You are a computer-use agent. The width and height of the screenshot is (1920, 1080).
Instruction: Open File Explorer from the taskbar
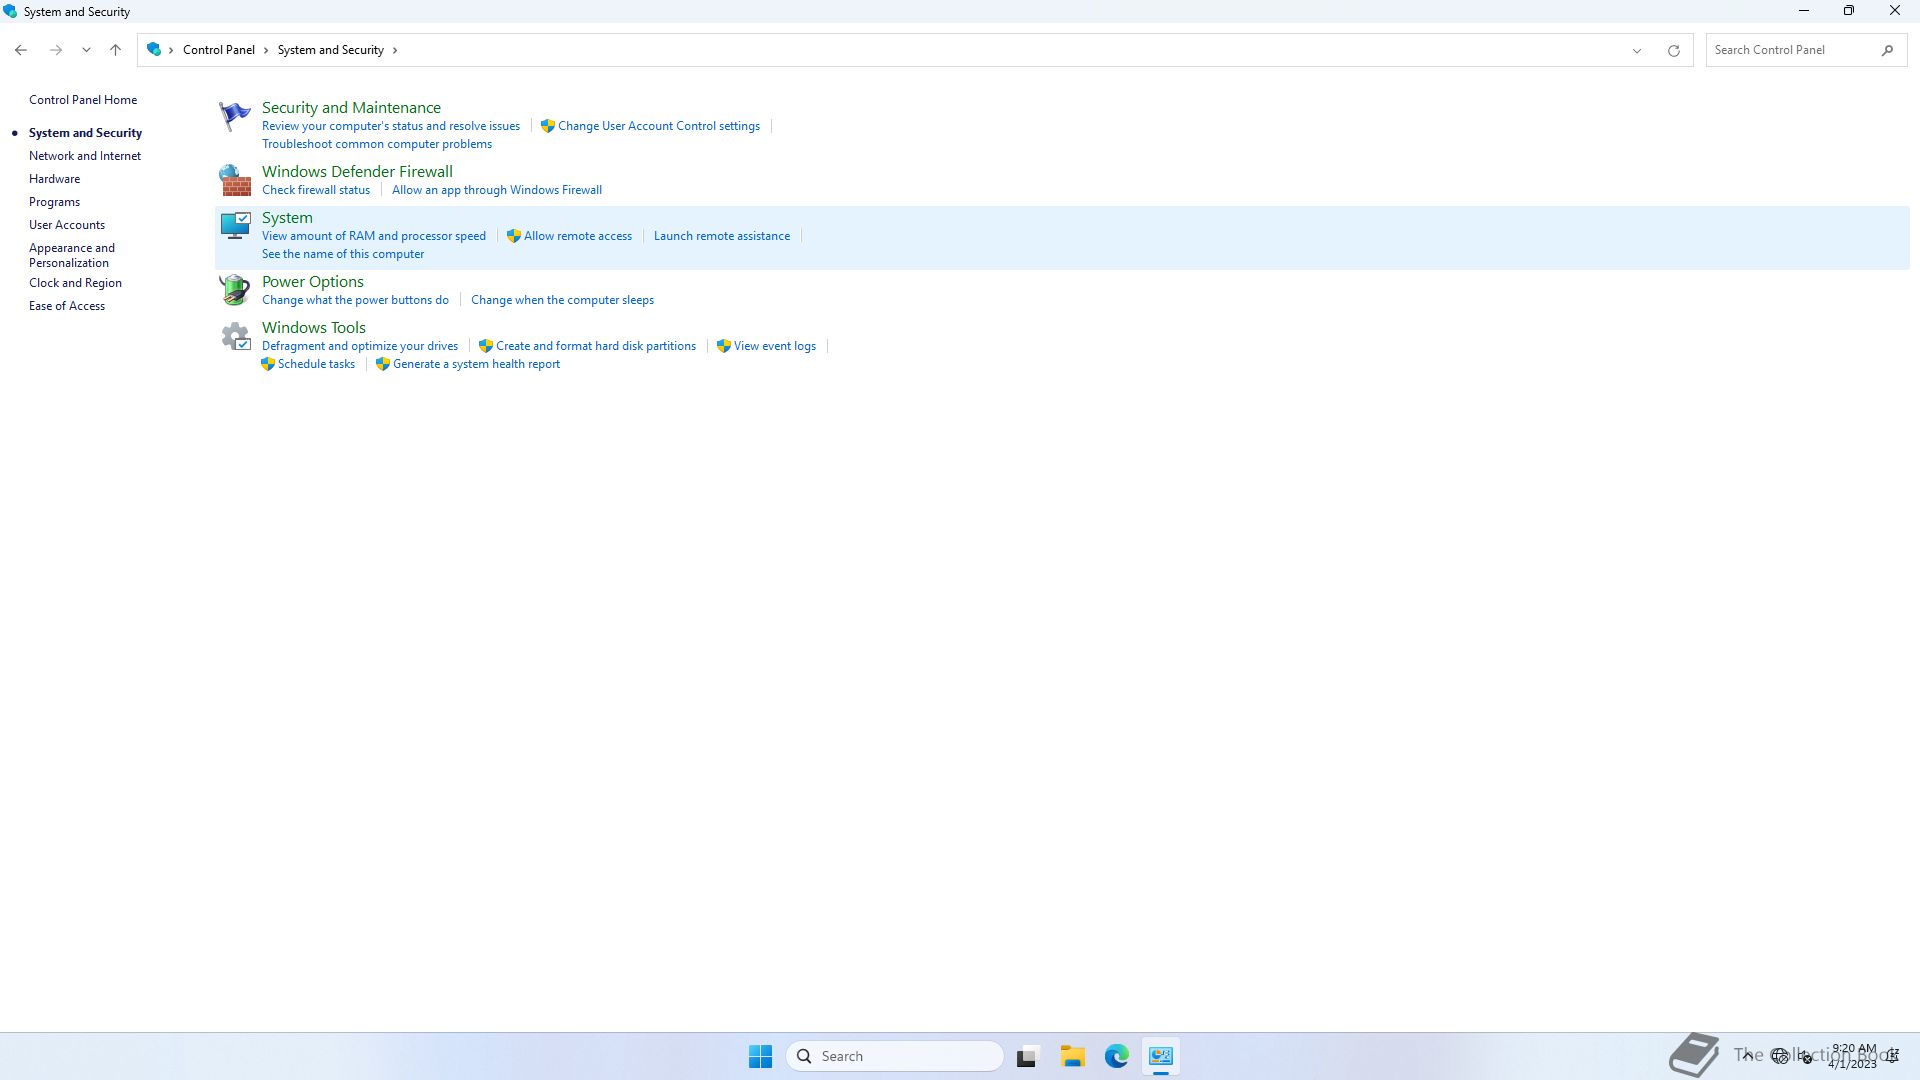(x=1073, y=1056)
